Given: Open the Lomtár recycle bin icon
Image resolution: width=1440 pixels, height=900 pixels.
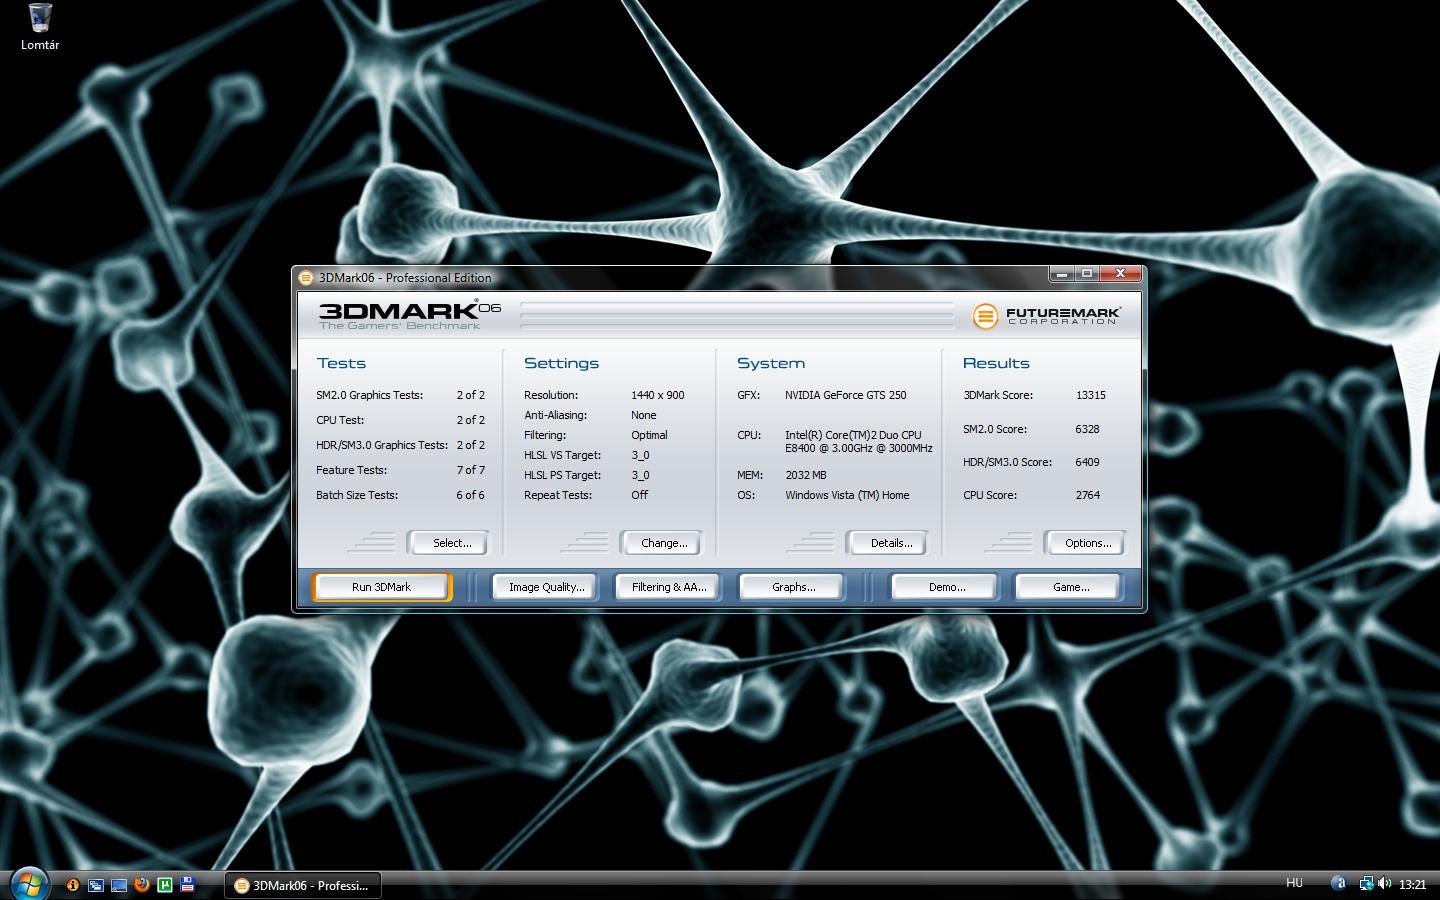Looking at the screenshot, I should [x=40, y=27].
